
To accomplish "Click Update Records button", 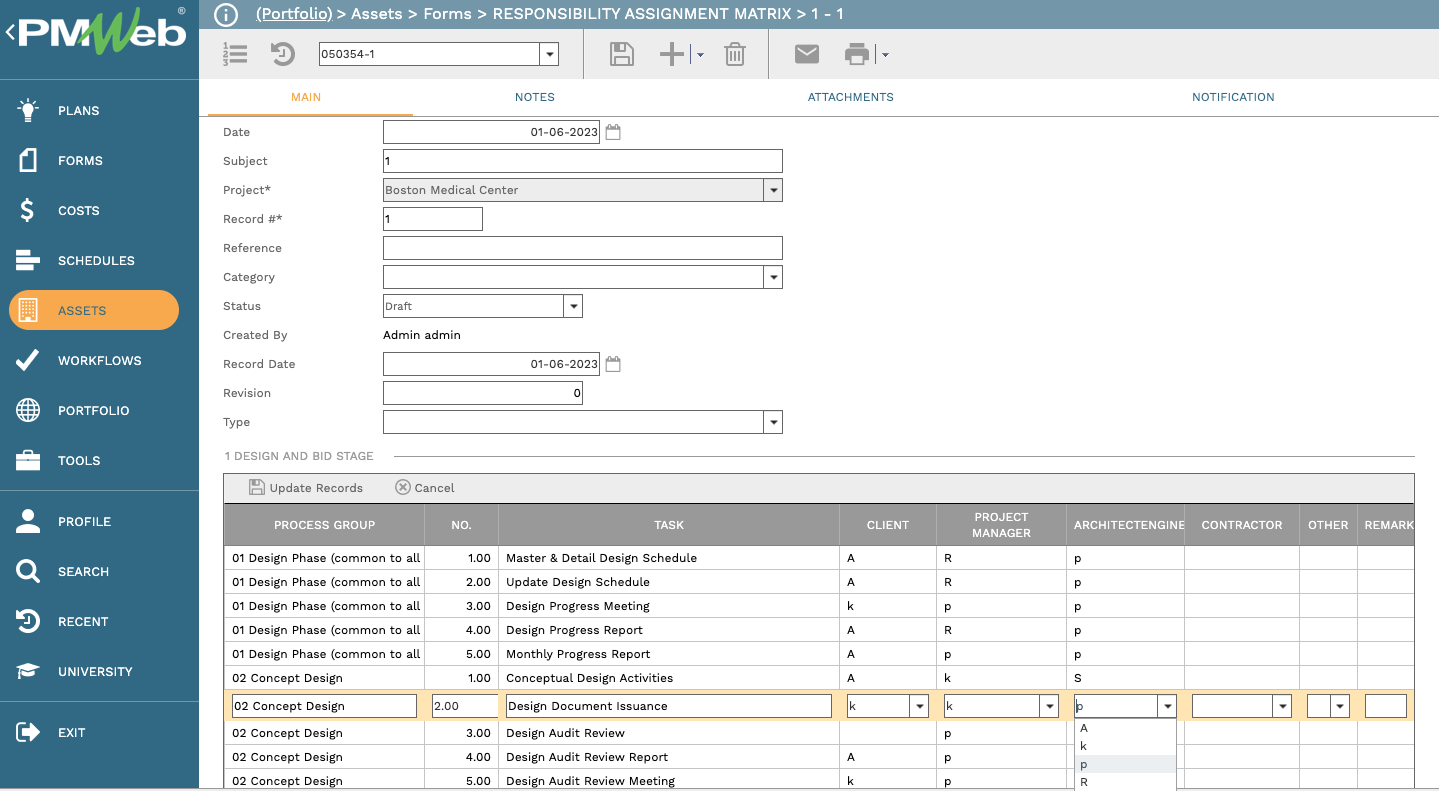I will 306,488.
